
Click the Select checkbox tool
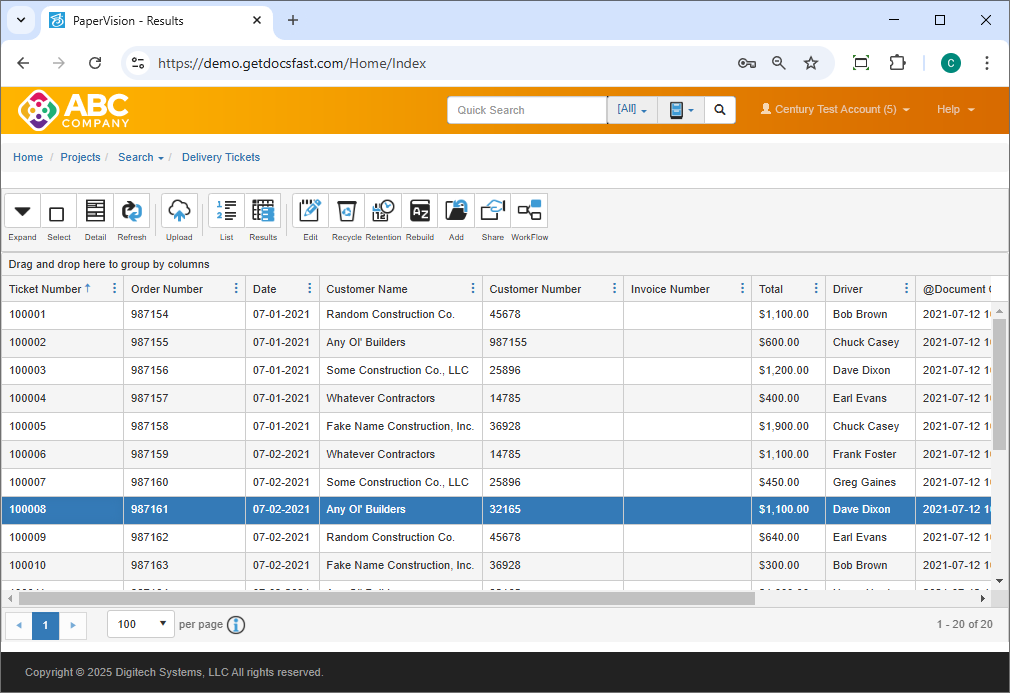click(x=58, y=213)
